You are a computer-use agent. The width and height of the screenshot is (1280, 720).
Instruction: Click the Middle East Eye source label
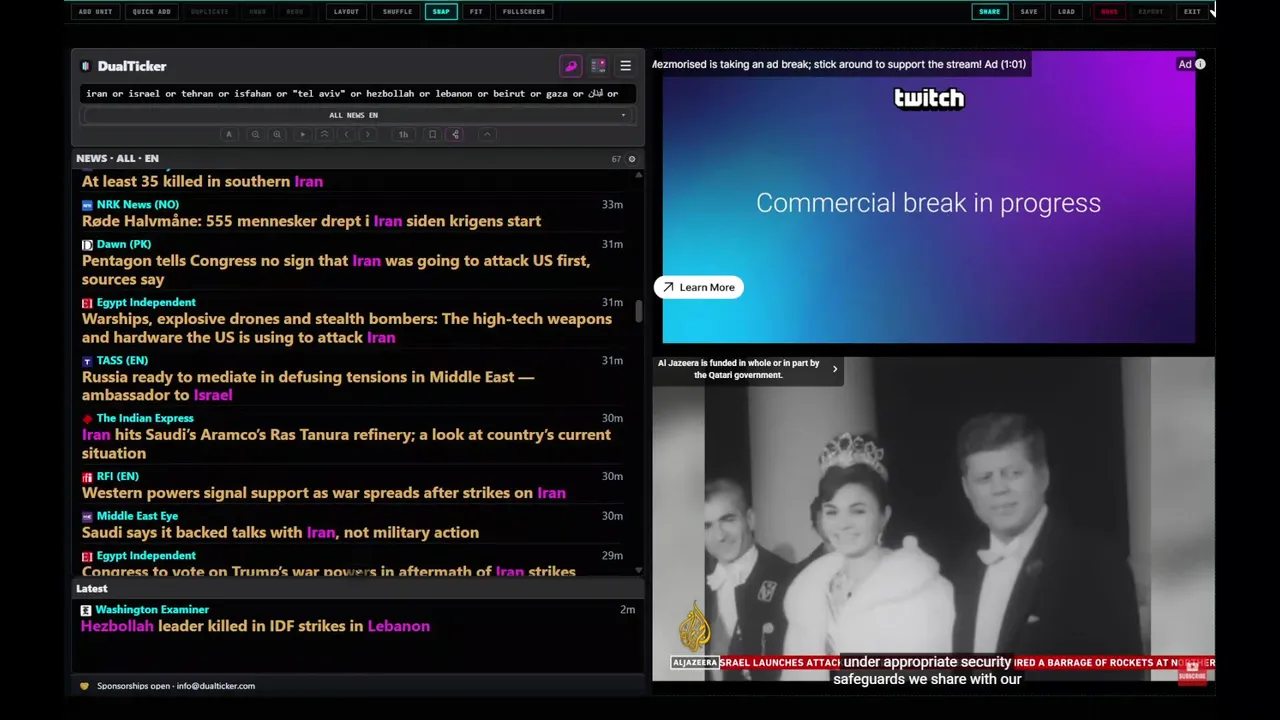coord(137,516)
